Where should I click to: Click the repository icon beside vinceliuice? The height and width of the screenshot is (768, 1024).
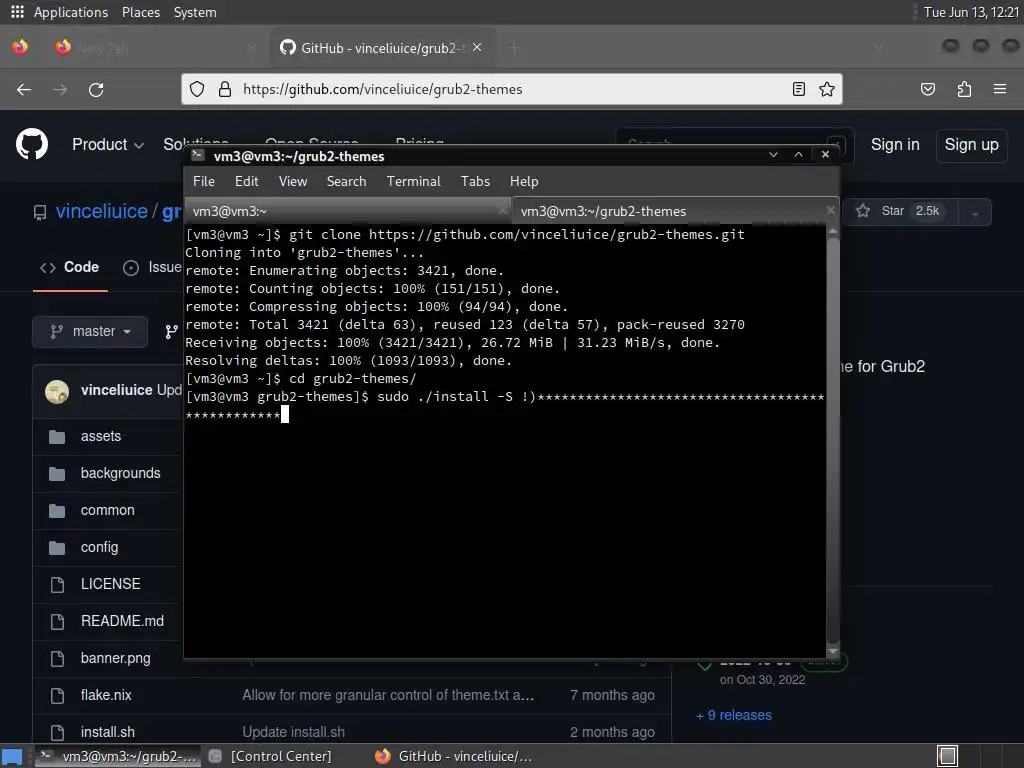point(40,212)
